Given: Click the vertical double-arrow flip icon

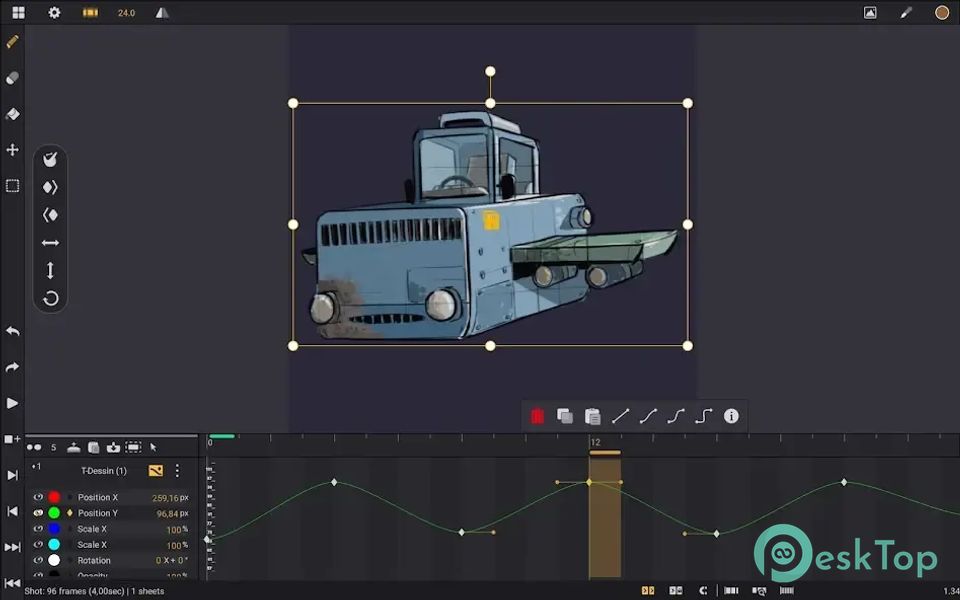Looking at the screenshot, I should click(x=50, y=271).
